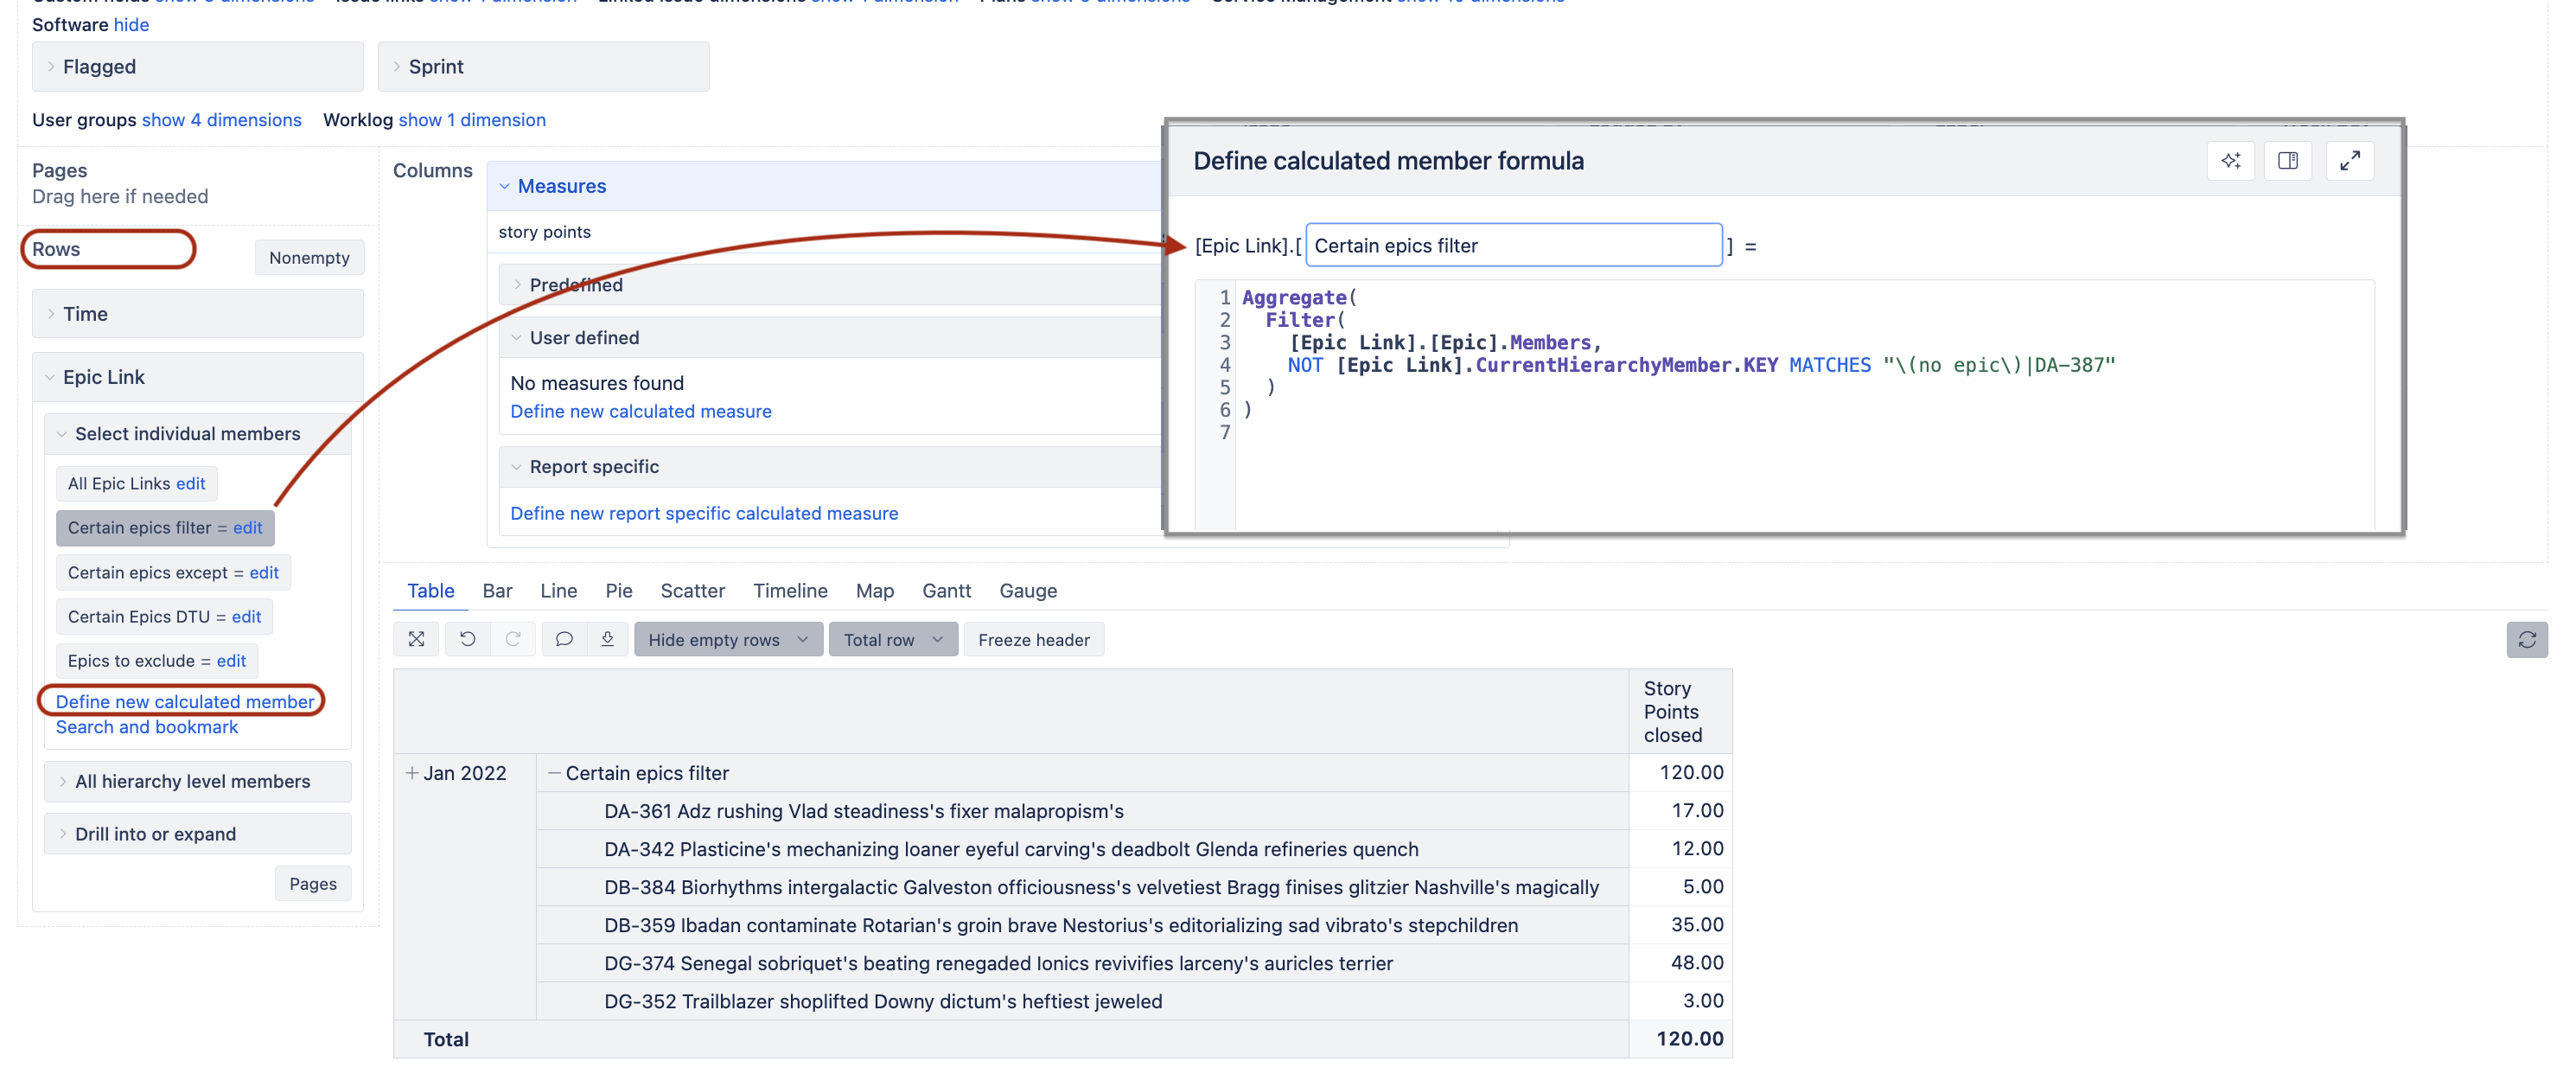Switch to the Line chart tab
Viewport: 2576px width, 1074px height.
tap(558, 591)
